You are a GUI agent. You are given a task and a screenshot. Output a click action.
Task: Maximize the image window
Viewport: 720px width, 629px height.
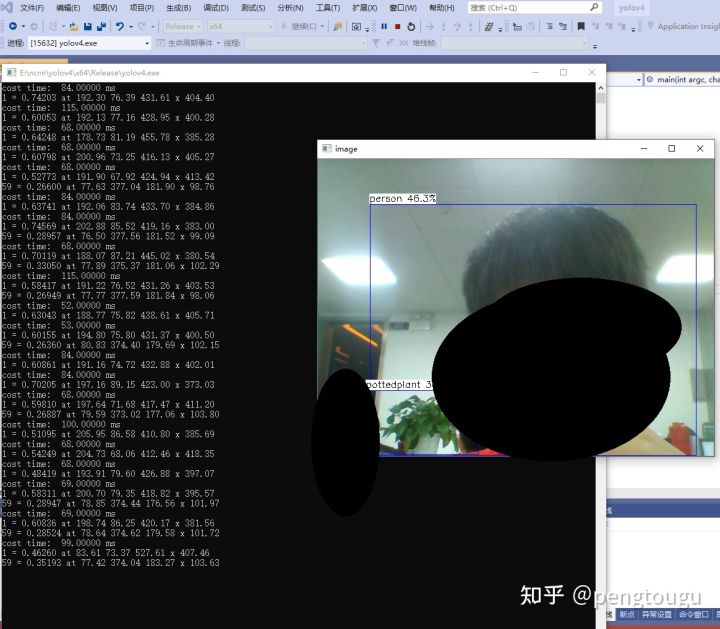pos(671,149)
